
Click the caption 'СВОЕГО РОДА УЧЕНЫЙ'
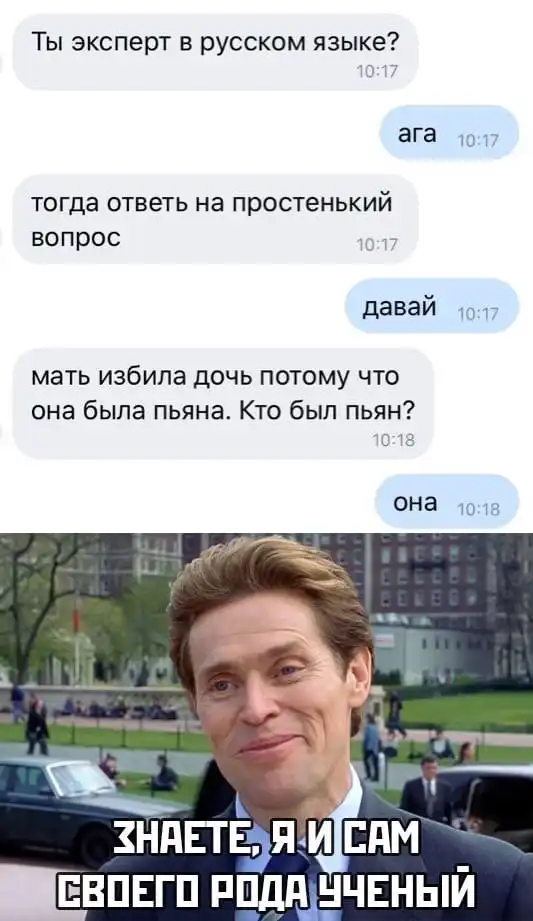pyautogui.click(x=268, y=888)
